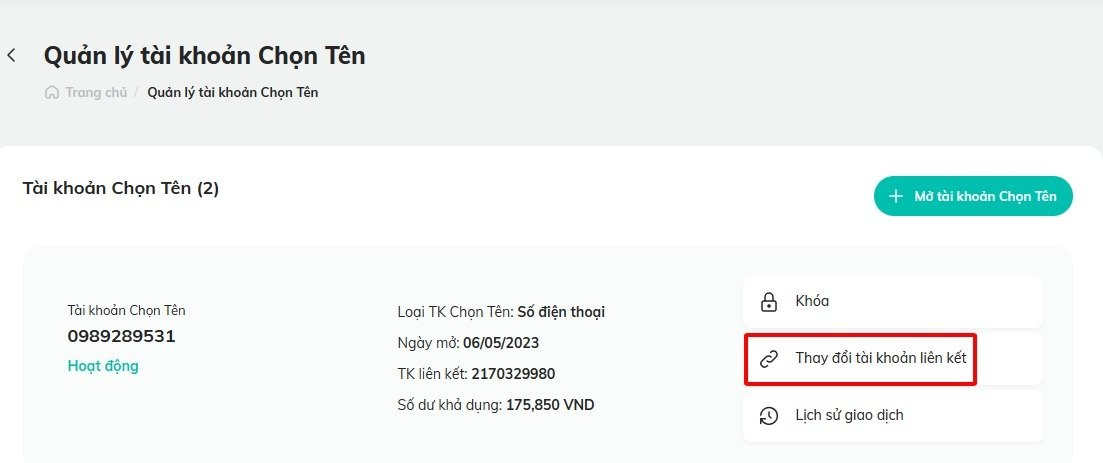Select Thay đổi tài khoản liên kết
This screenshot has width=1103, height=463.
(x=892, y=359)
